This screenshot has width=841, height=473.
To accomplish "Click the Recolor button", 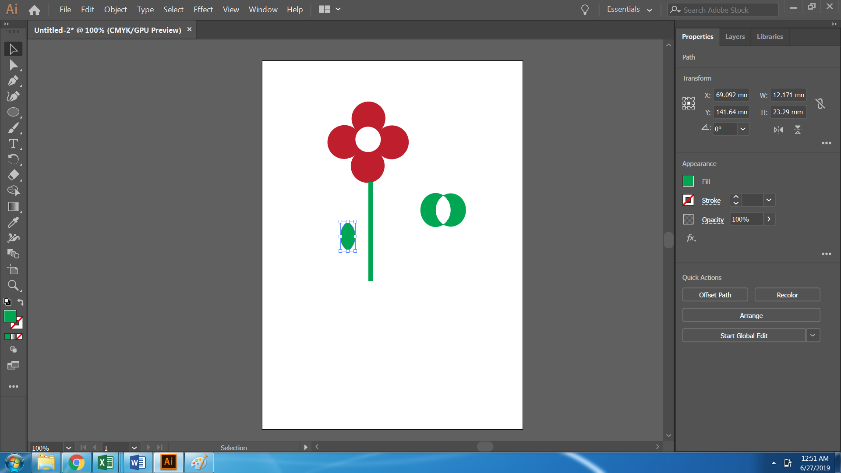I will click(786, 295).
